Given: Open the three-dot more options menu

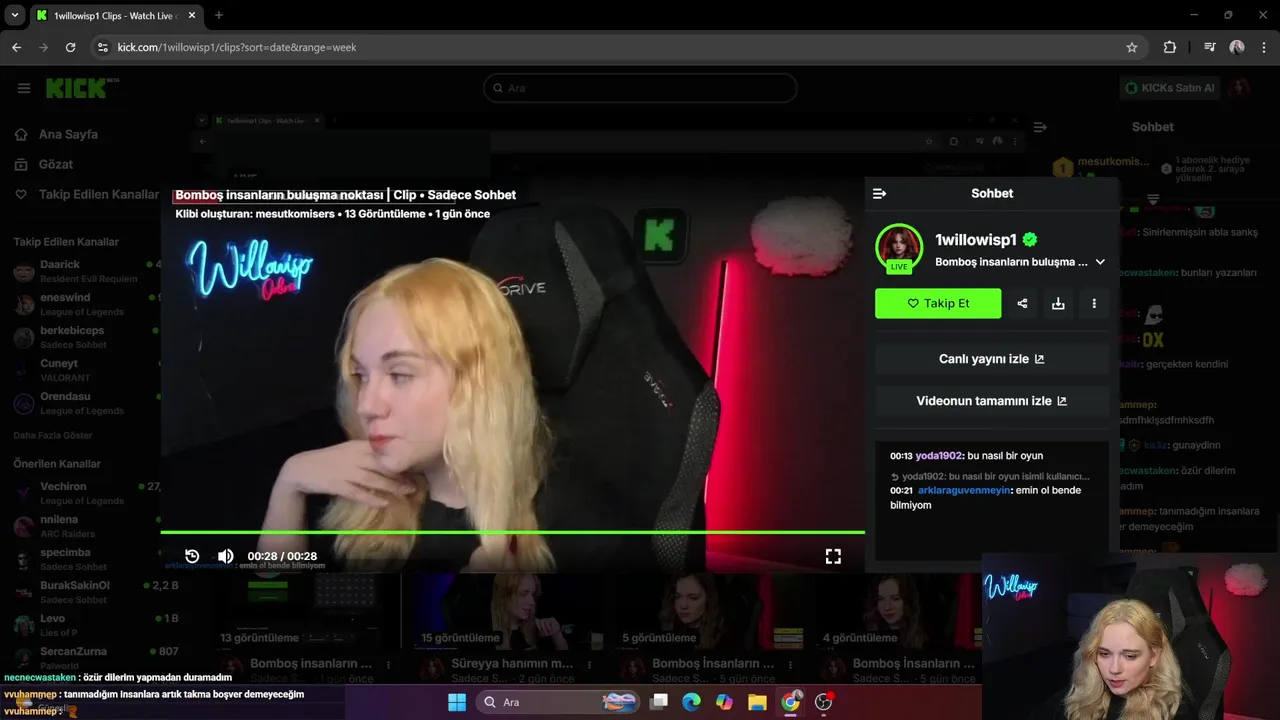Looking at the screenshot, I should click(1094, 304).
